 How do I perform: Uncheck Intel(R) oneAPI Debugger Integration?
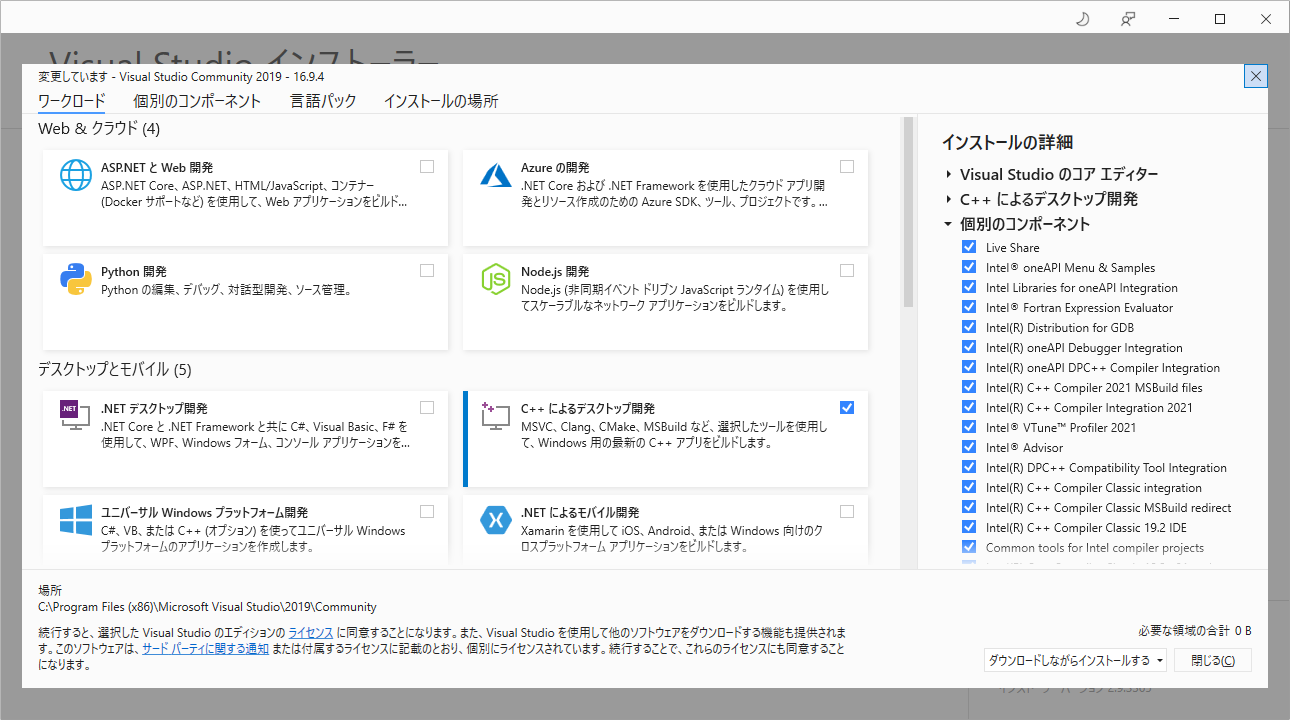(968, 347)
